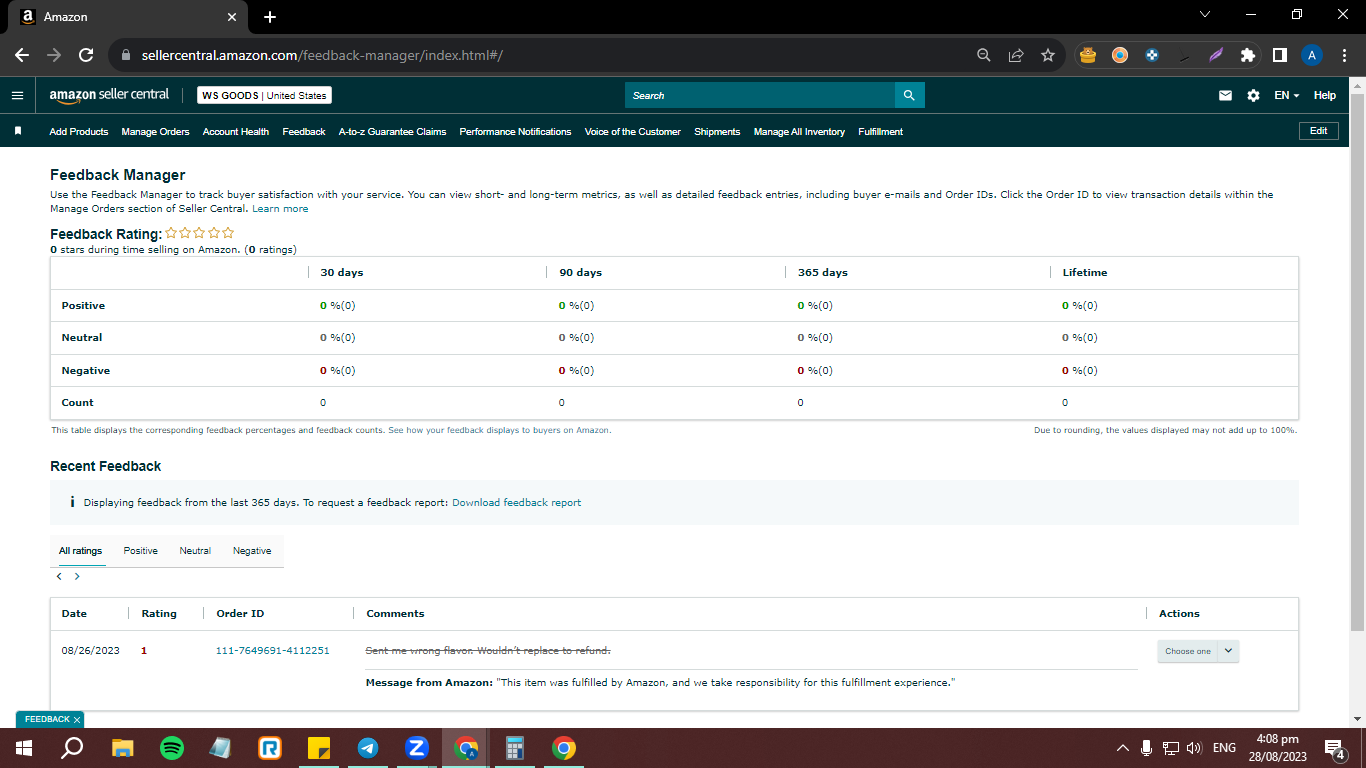1366x768 pixels.
Task: Select the Positive feedback tab
Action: coord(141,551)
